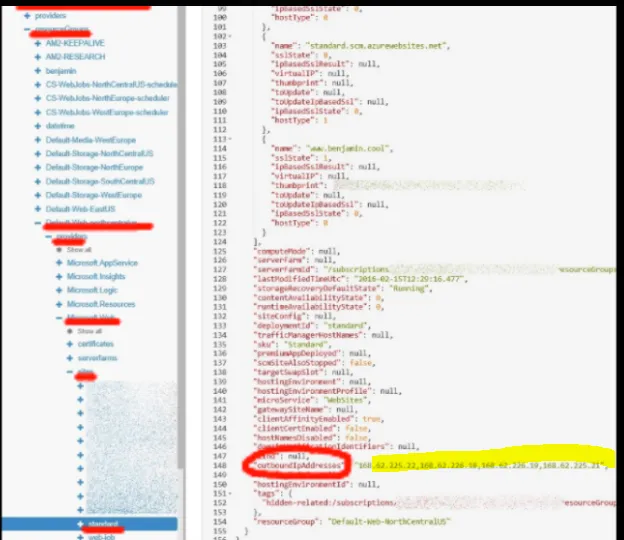Fold the JSON object at line 102
The height and width of the screenshot is (540, 624).
click(230, 36)
